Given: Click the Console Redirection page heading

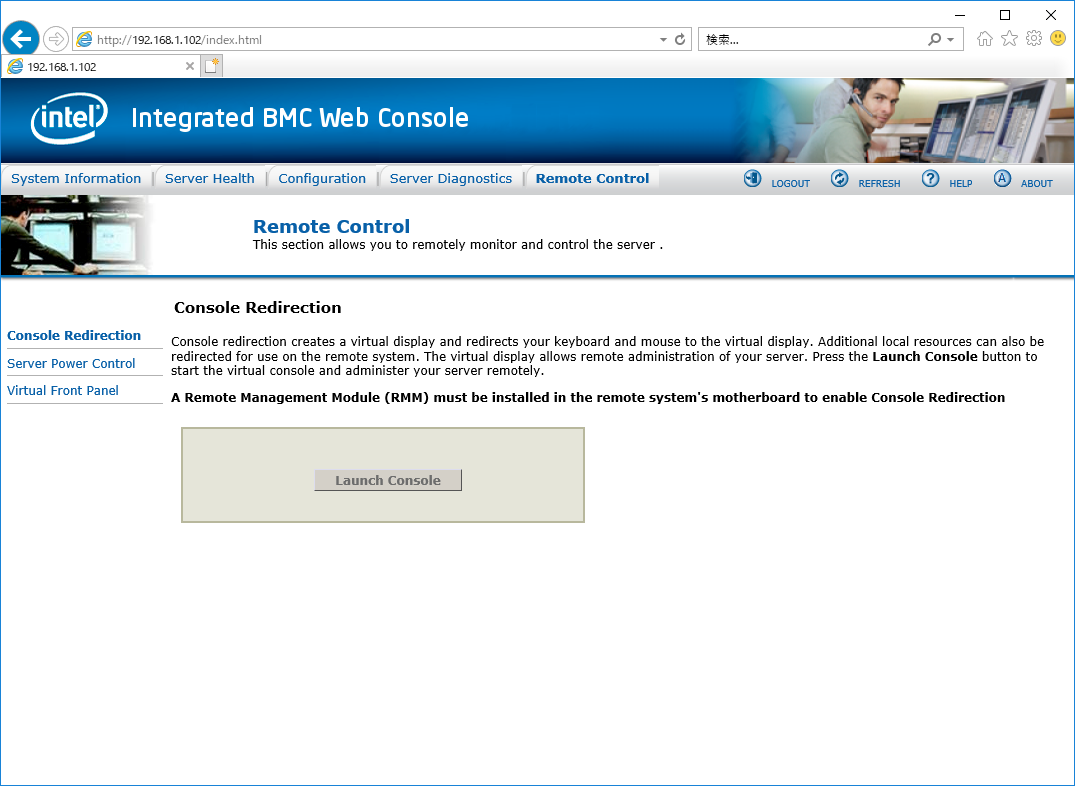Looking at the screenshot, I should [258, 307].
